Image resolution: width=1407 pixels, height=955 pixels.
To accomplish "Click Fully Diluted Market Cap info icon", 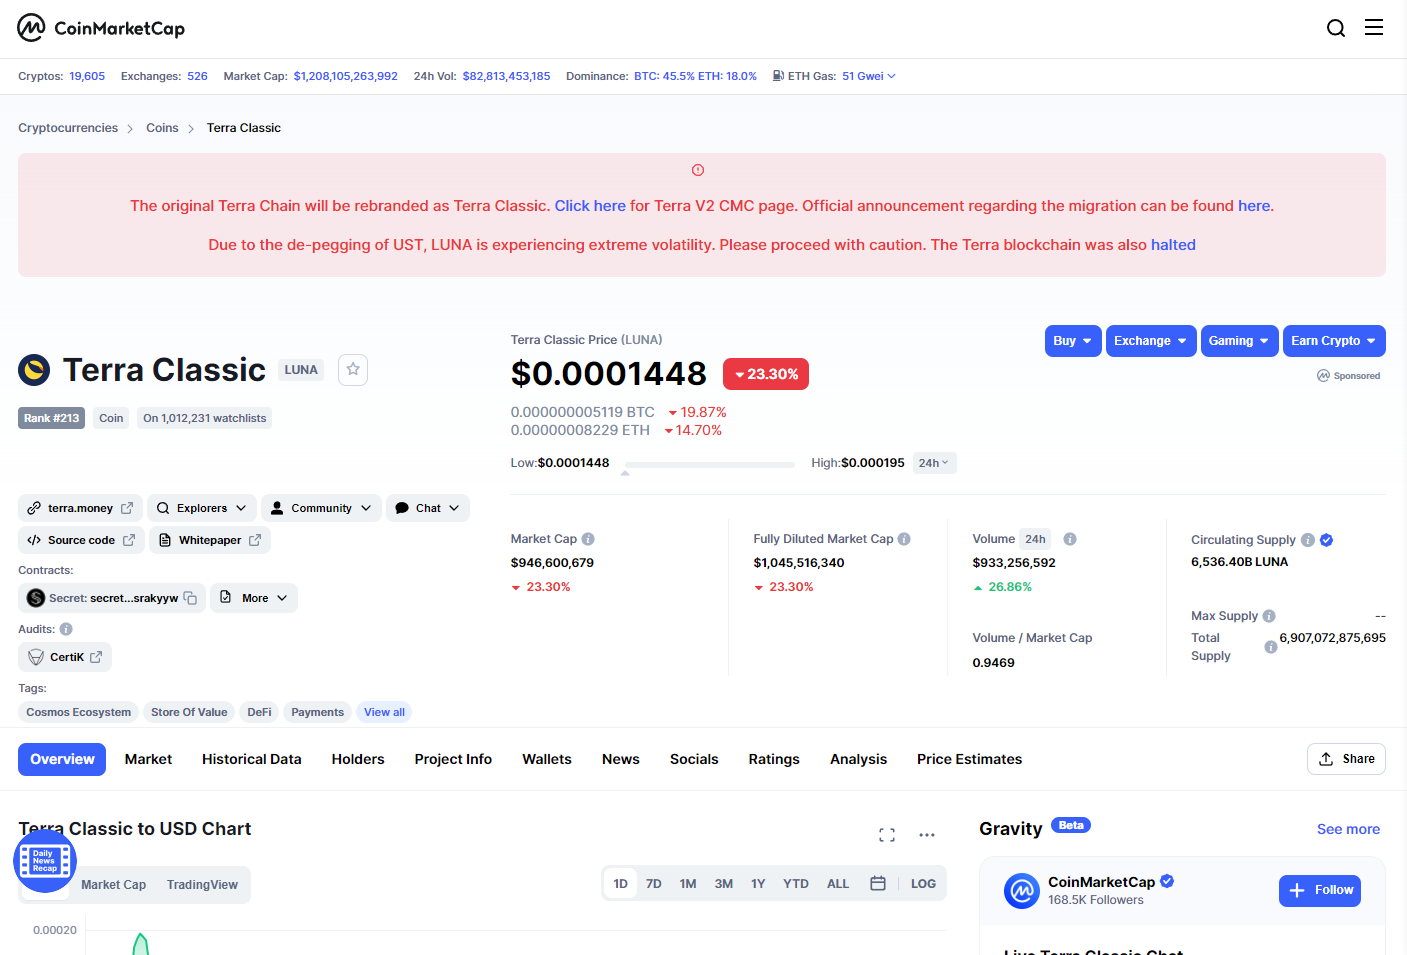I will pyautogui.click(x=904, y=539).
